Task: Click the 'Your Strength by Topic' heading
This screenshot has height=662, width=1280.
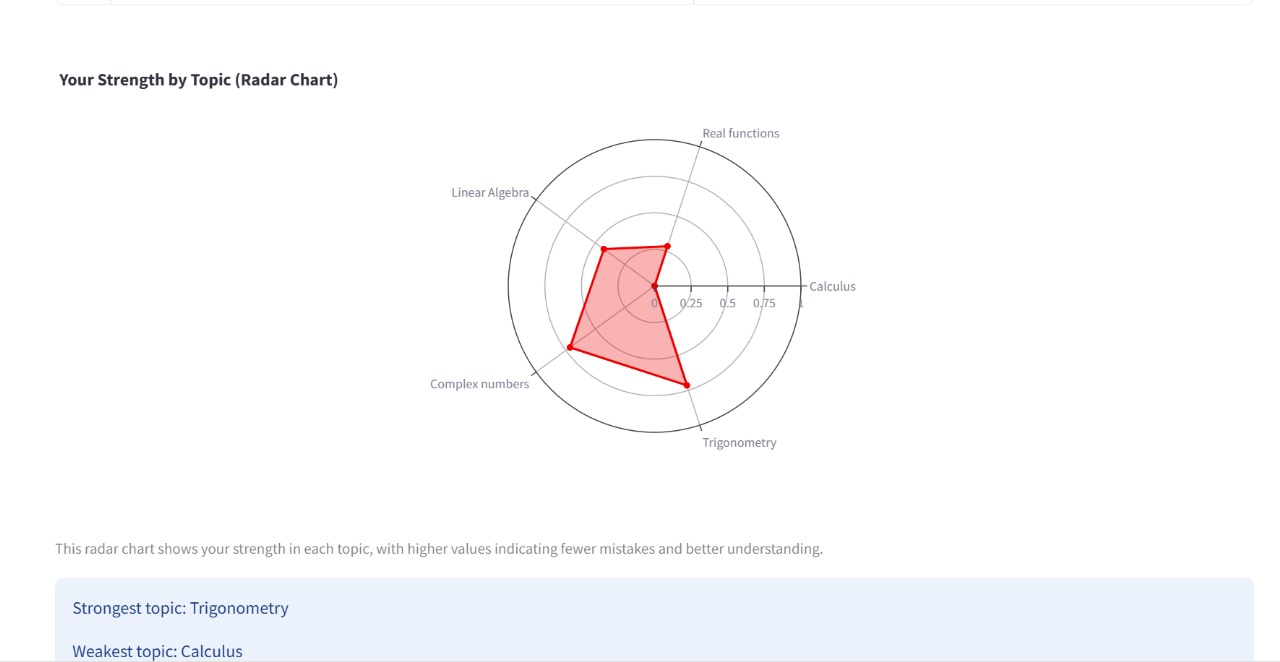Action: pos(199,80)
